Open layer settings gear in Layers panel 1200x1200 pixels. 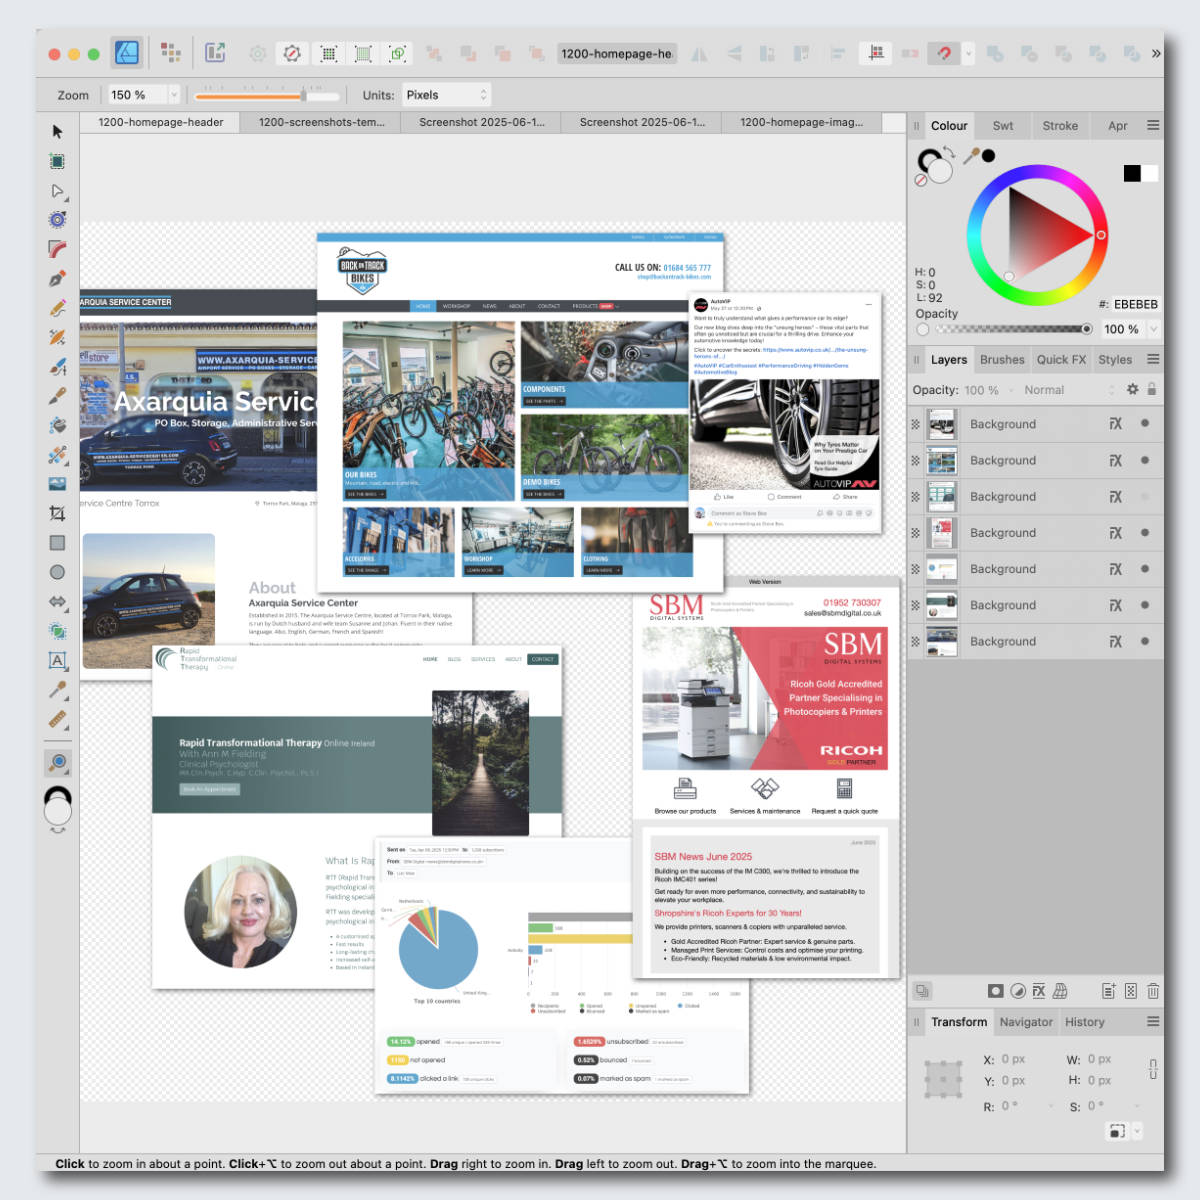click(1132, 389)
